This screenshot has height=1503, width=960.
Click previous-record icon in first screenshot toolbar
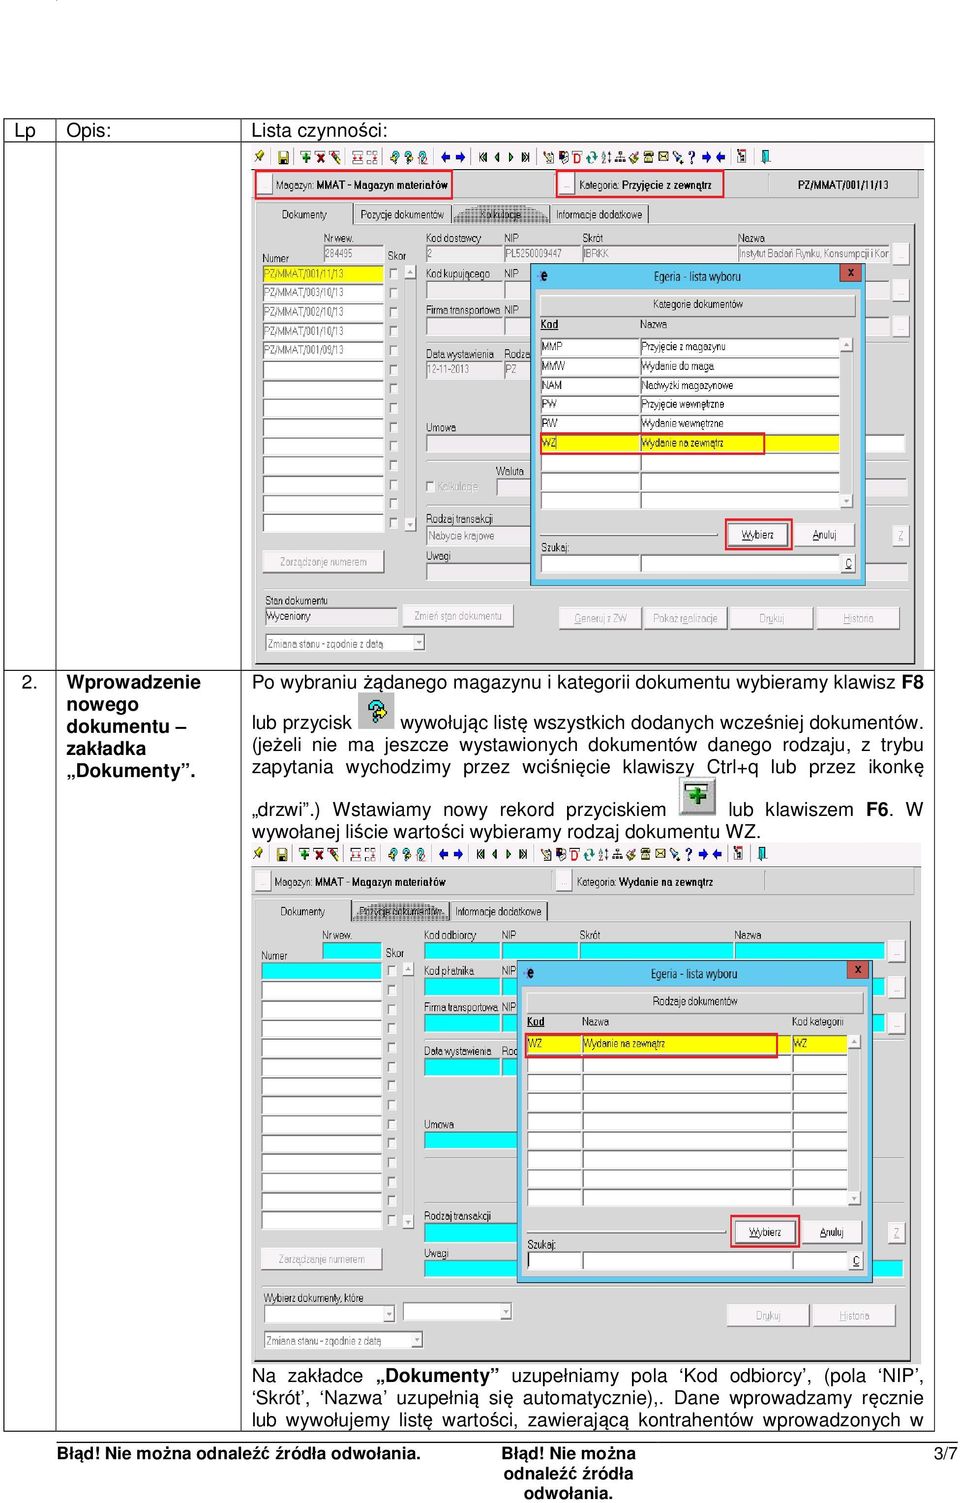click(497, 157)
